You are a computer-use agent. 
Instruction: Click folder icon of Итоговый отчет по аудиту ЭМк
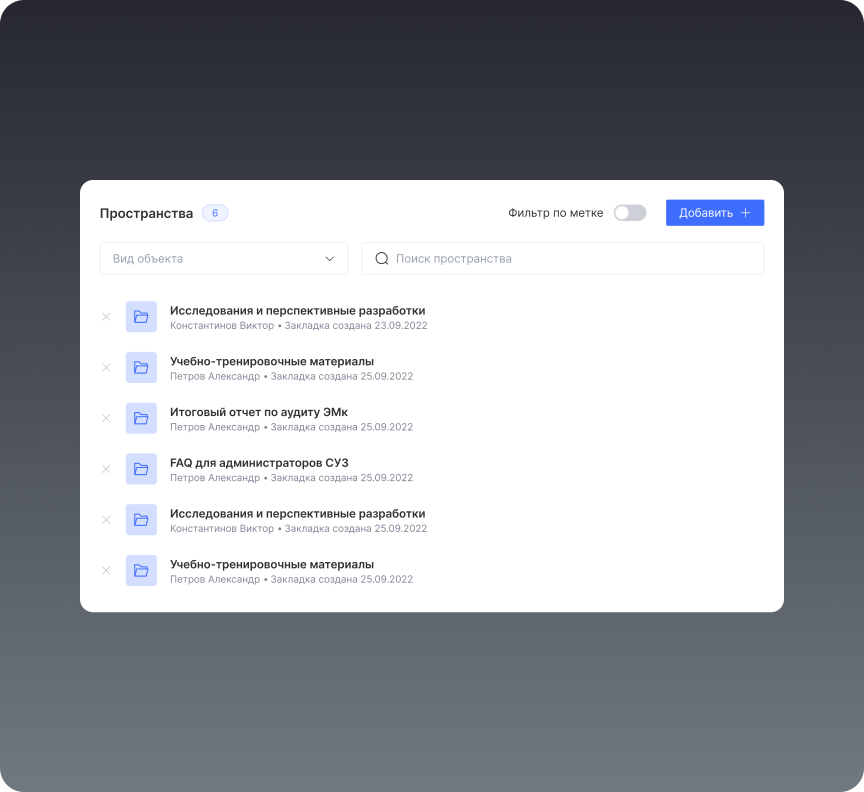point(141,418)
